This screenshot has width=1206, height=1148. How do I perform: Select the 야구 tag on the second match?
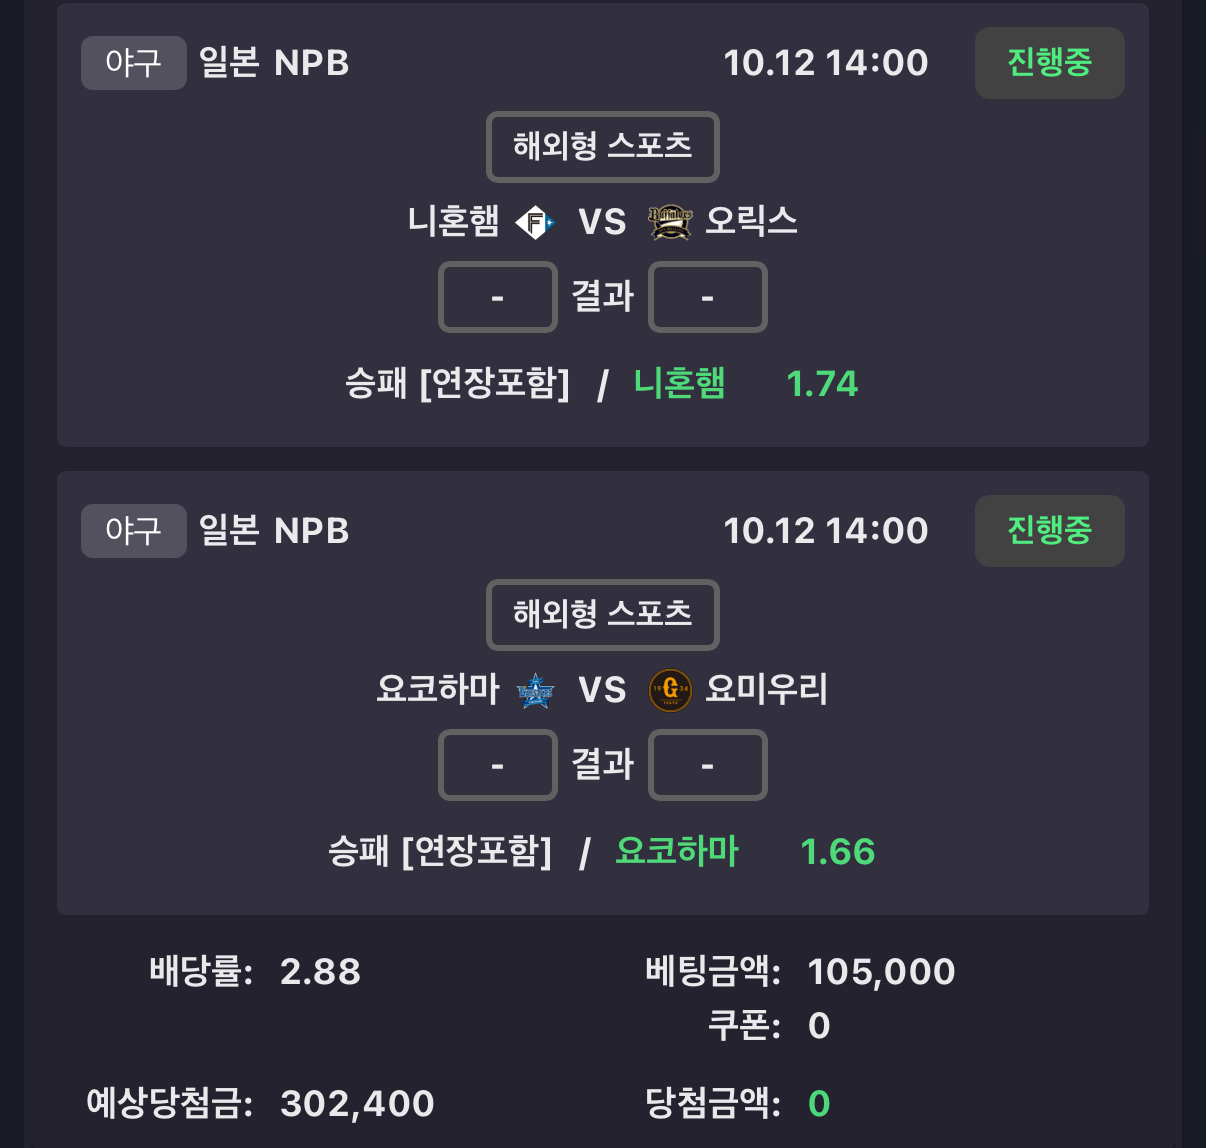pyautogui.click(x=133, y=531)
